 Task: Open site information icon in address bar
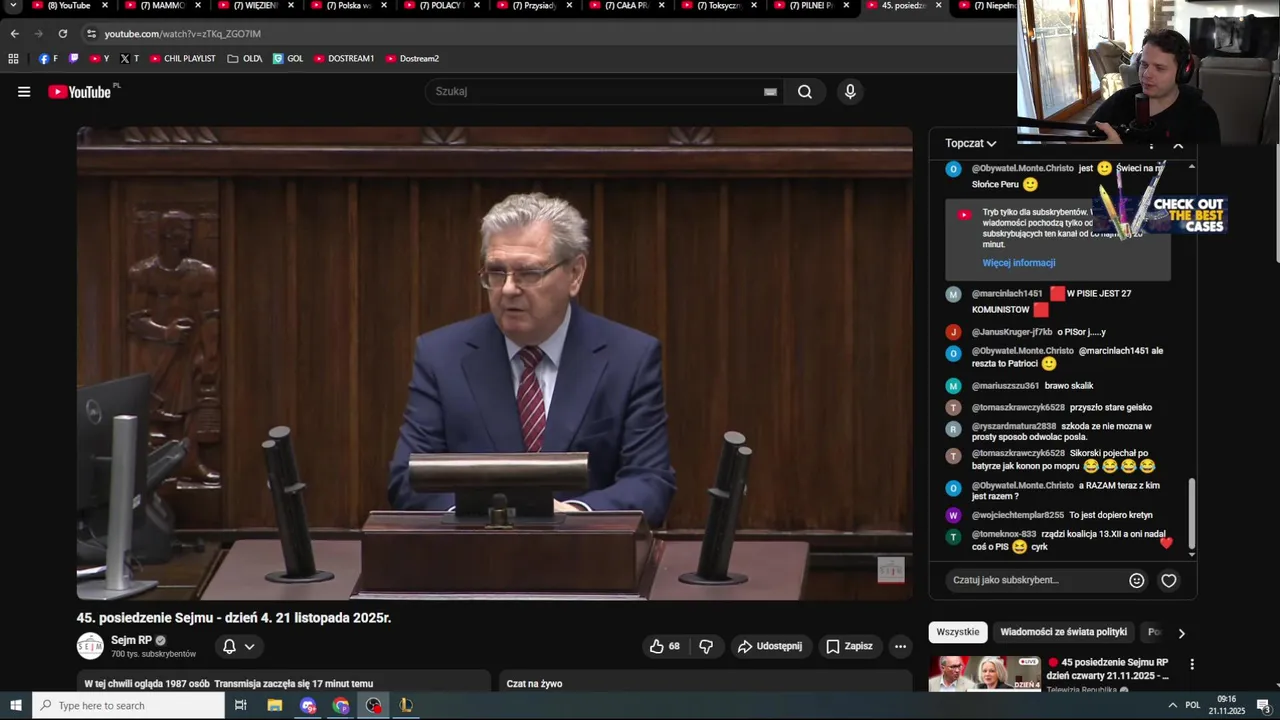91,33
